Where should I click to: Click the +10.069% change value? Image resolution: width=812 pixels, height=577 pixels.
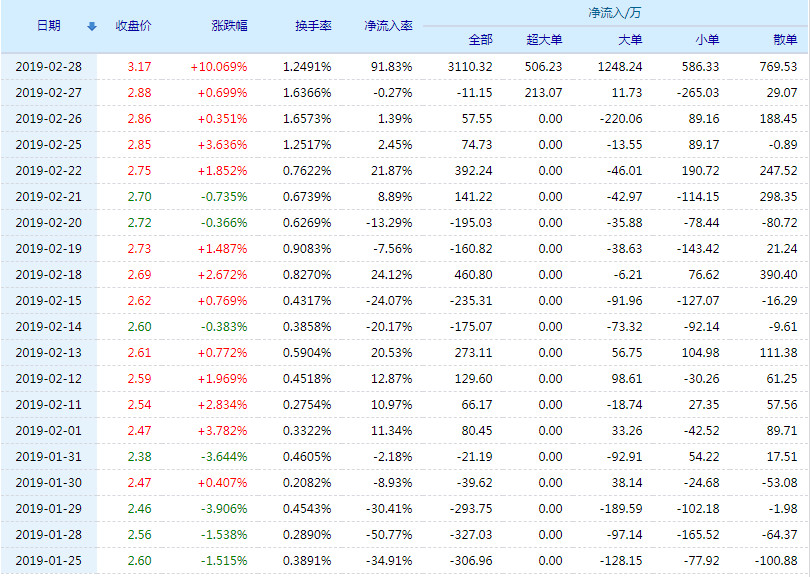pos(218,66)
